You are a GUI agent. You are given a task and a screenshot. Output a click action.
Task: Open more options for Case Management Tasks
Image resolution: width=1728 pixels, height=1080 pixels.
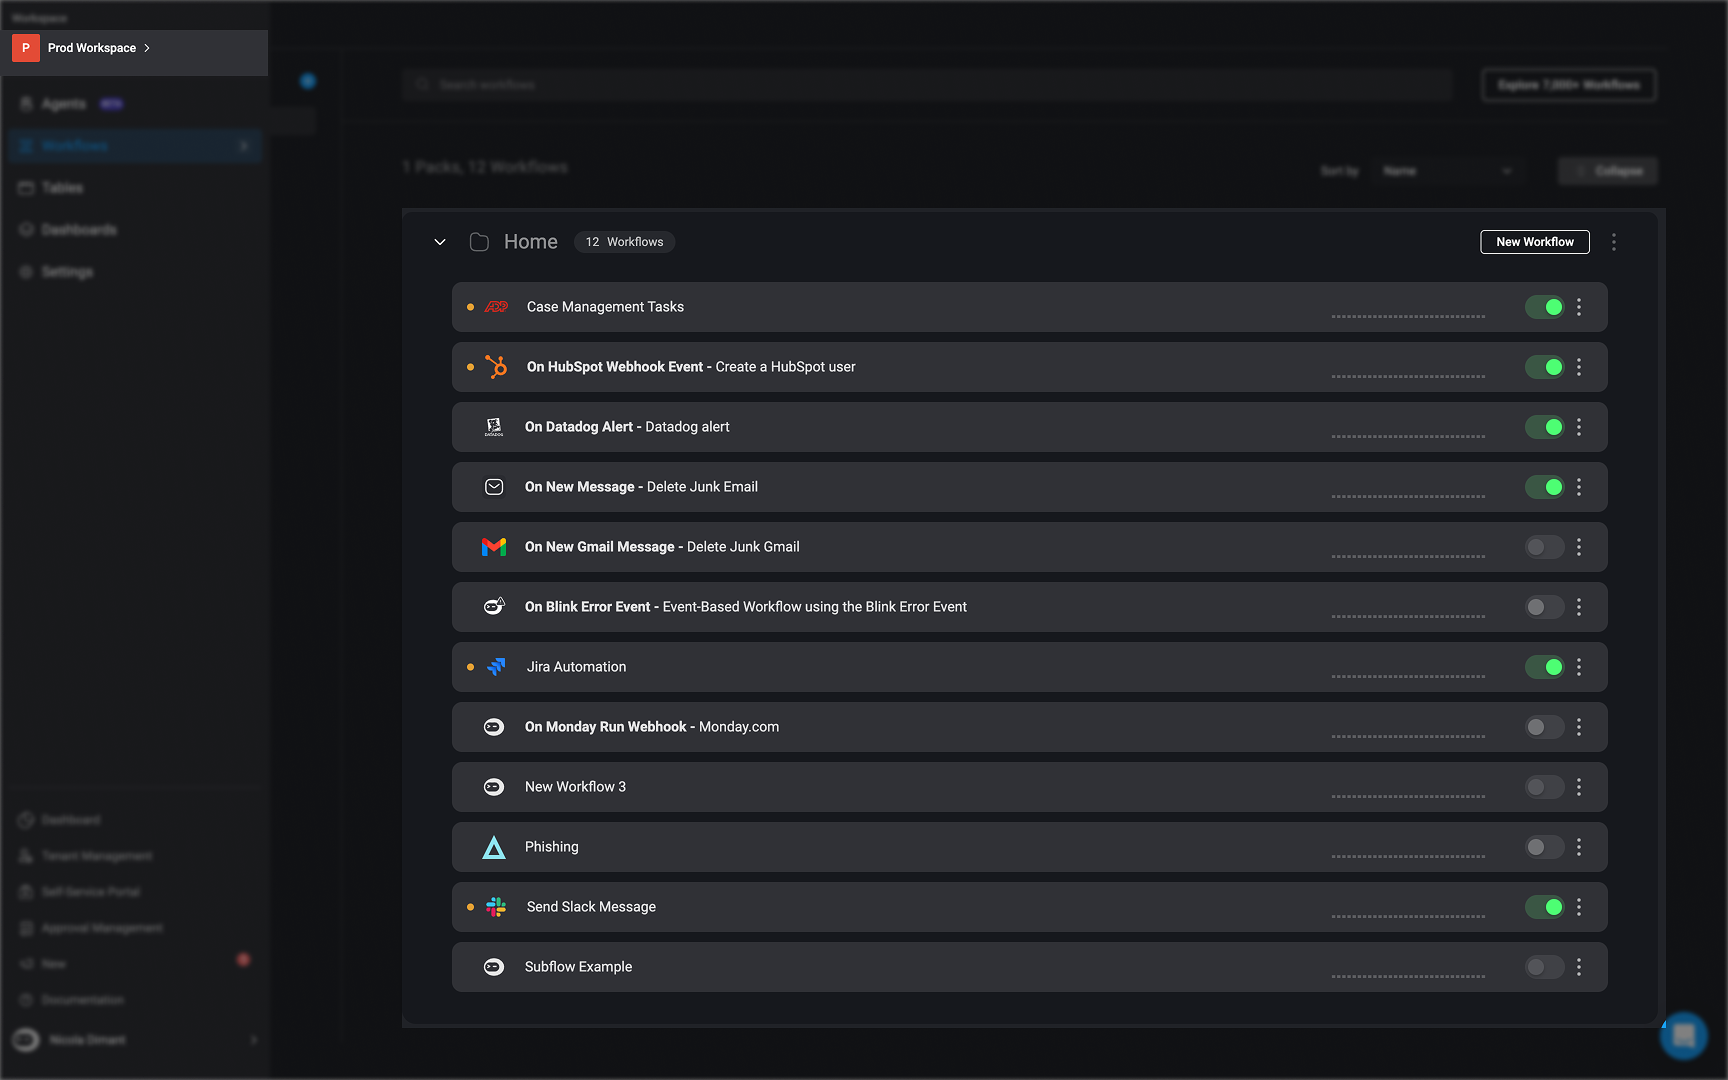pyautogui.click(x=1579, y=307)
